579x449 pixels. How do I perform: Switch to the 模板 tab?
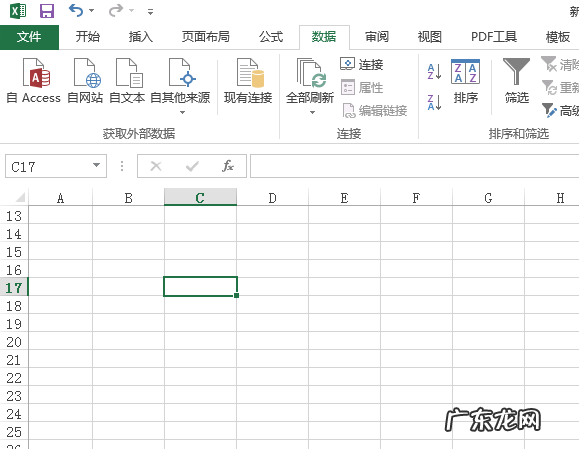click(558, 37)
